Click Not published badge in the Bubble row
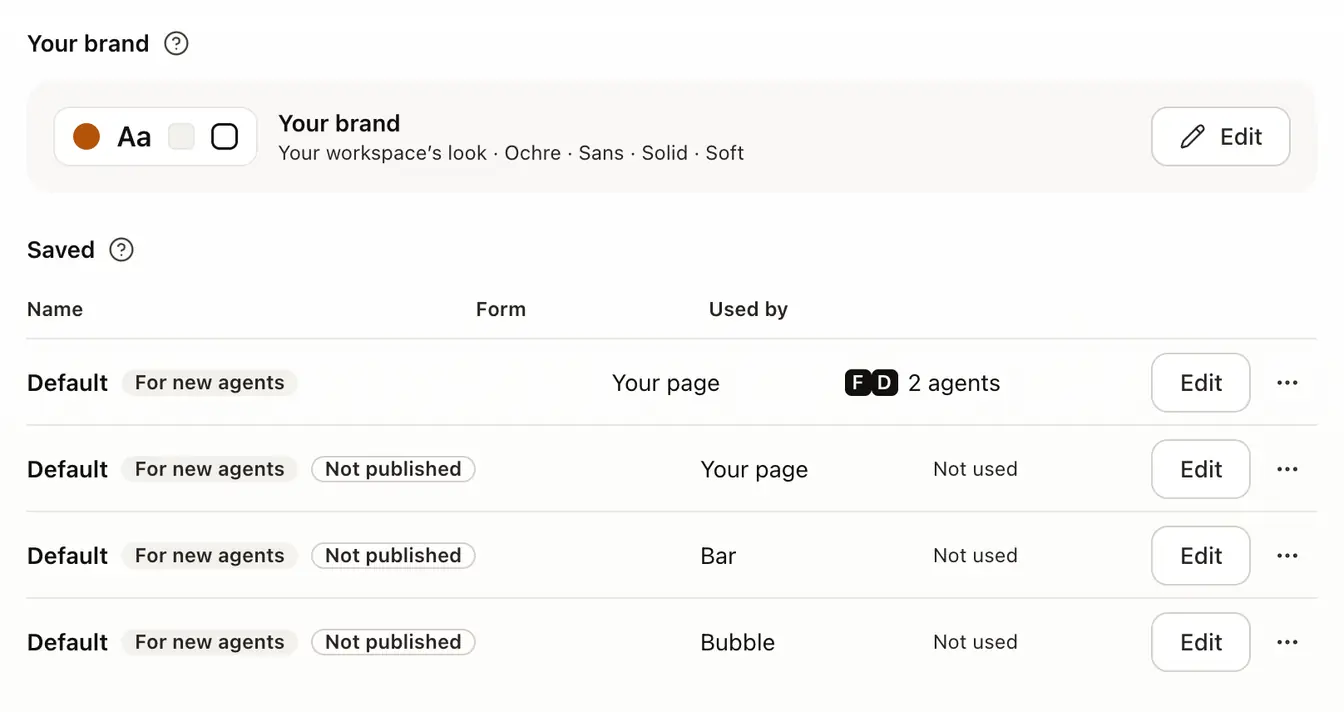 393,642
